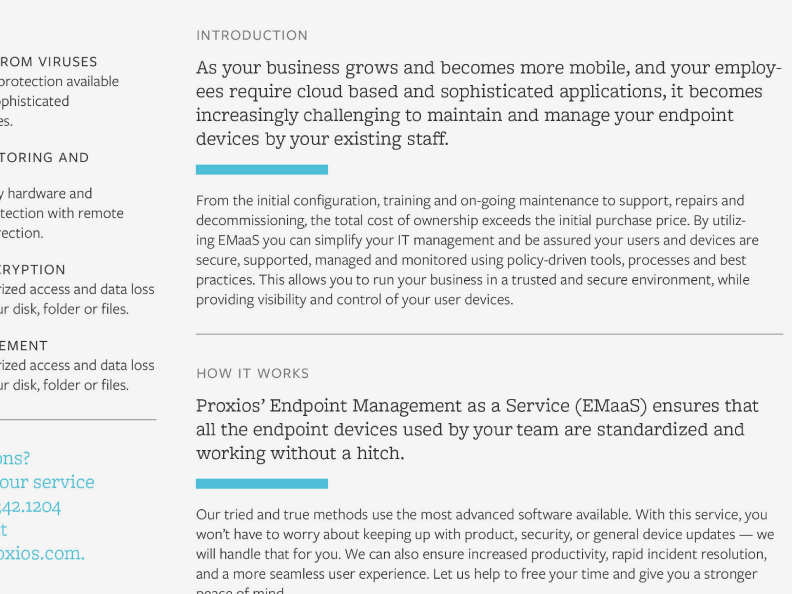Screen dimensions: 792x594
Task: Click the blue bar above 'Our tried and true'
Action: (262, 484)
